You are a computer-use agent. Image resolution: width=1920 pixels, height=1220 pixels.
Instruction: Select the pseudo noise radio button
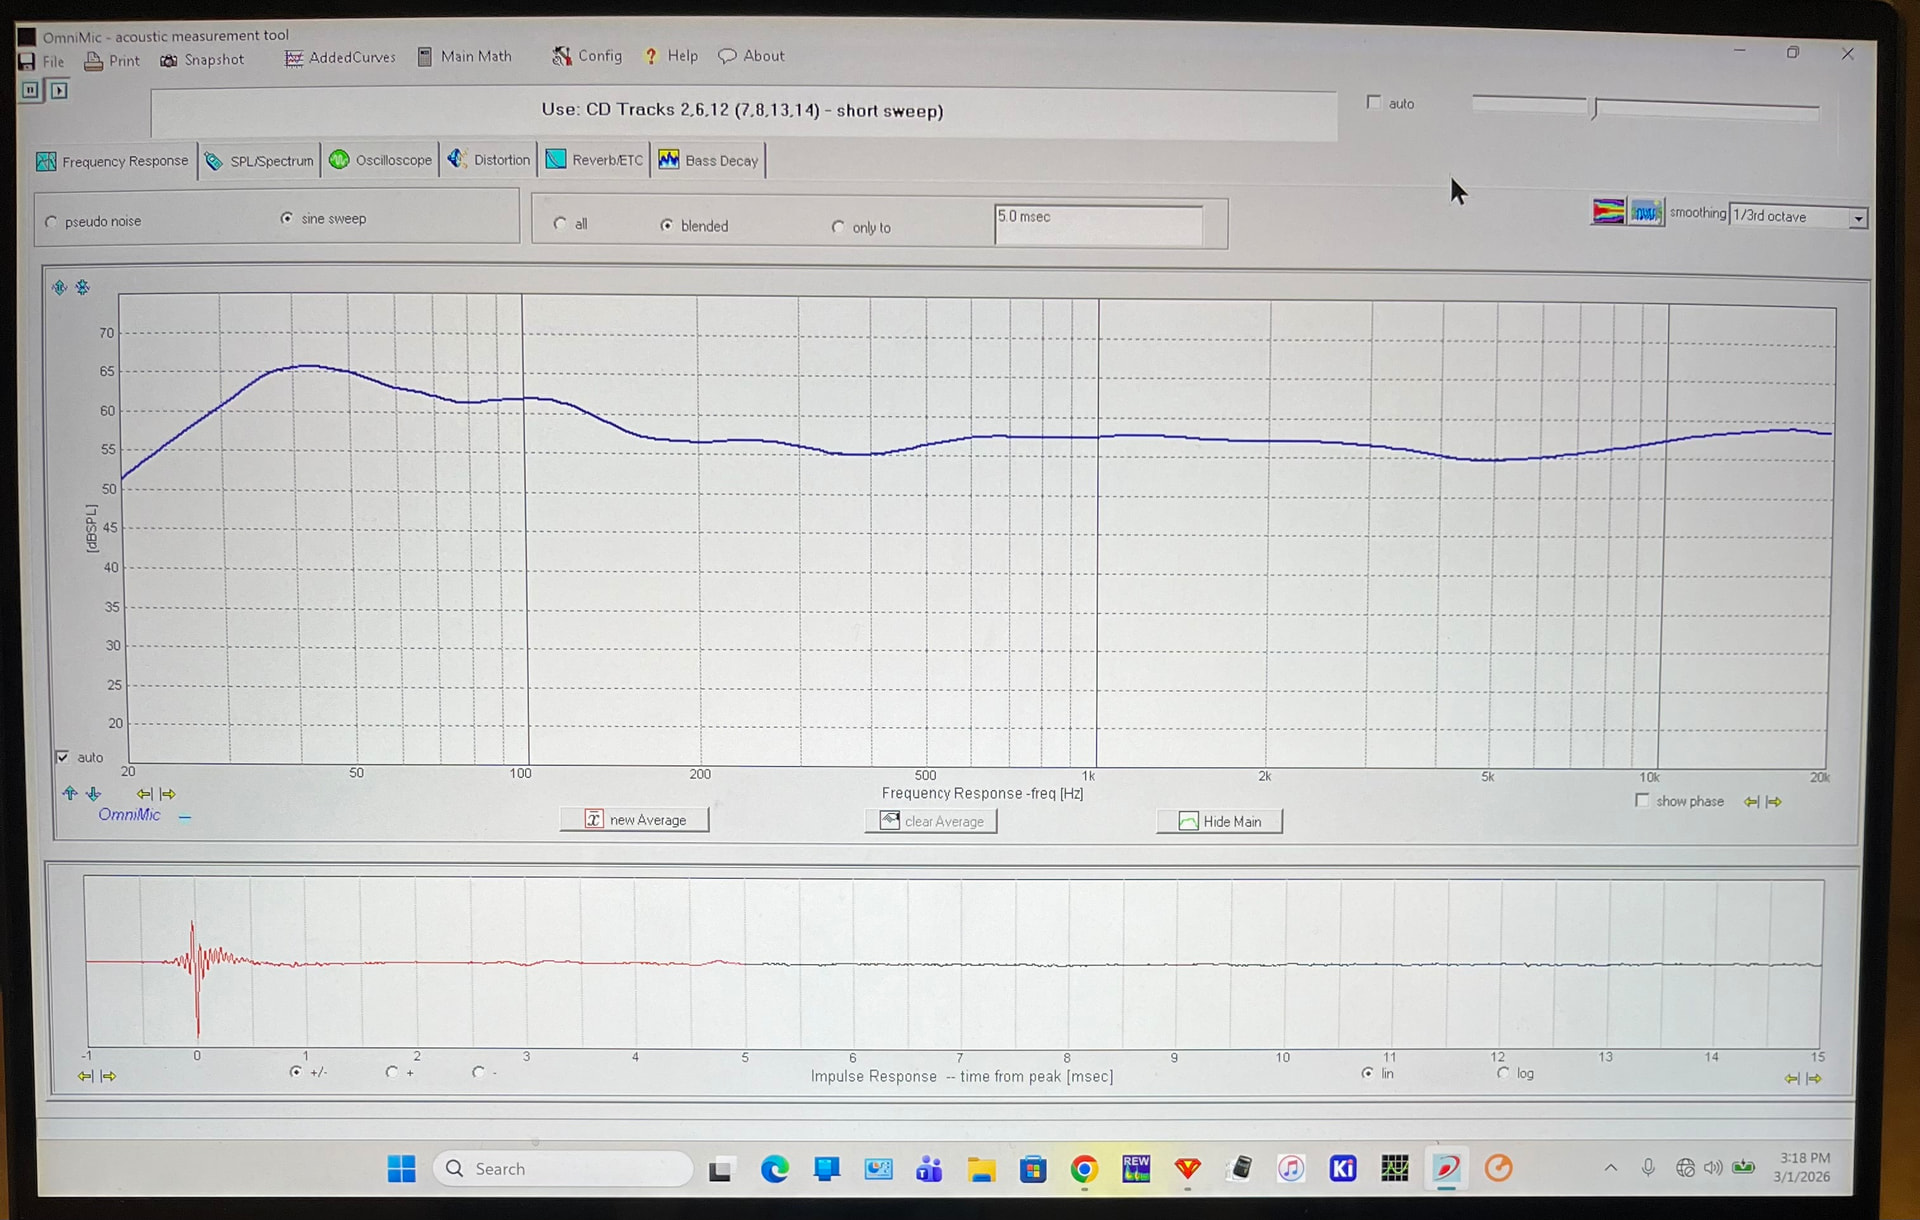tap(52, 222)
